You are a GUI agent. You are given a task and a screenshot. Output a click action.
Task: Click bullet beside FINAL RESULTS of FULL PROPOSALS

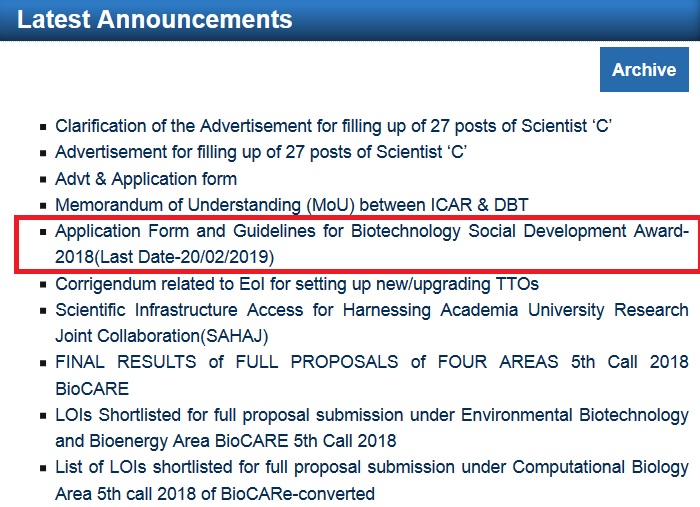43,363
